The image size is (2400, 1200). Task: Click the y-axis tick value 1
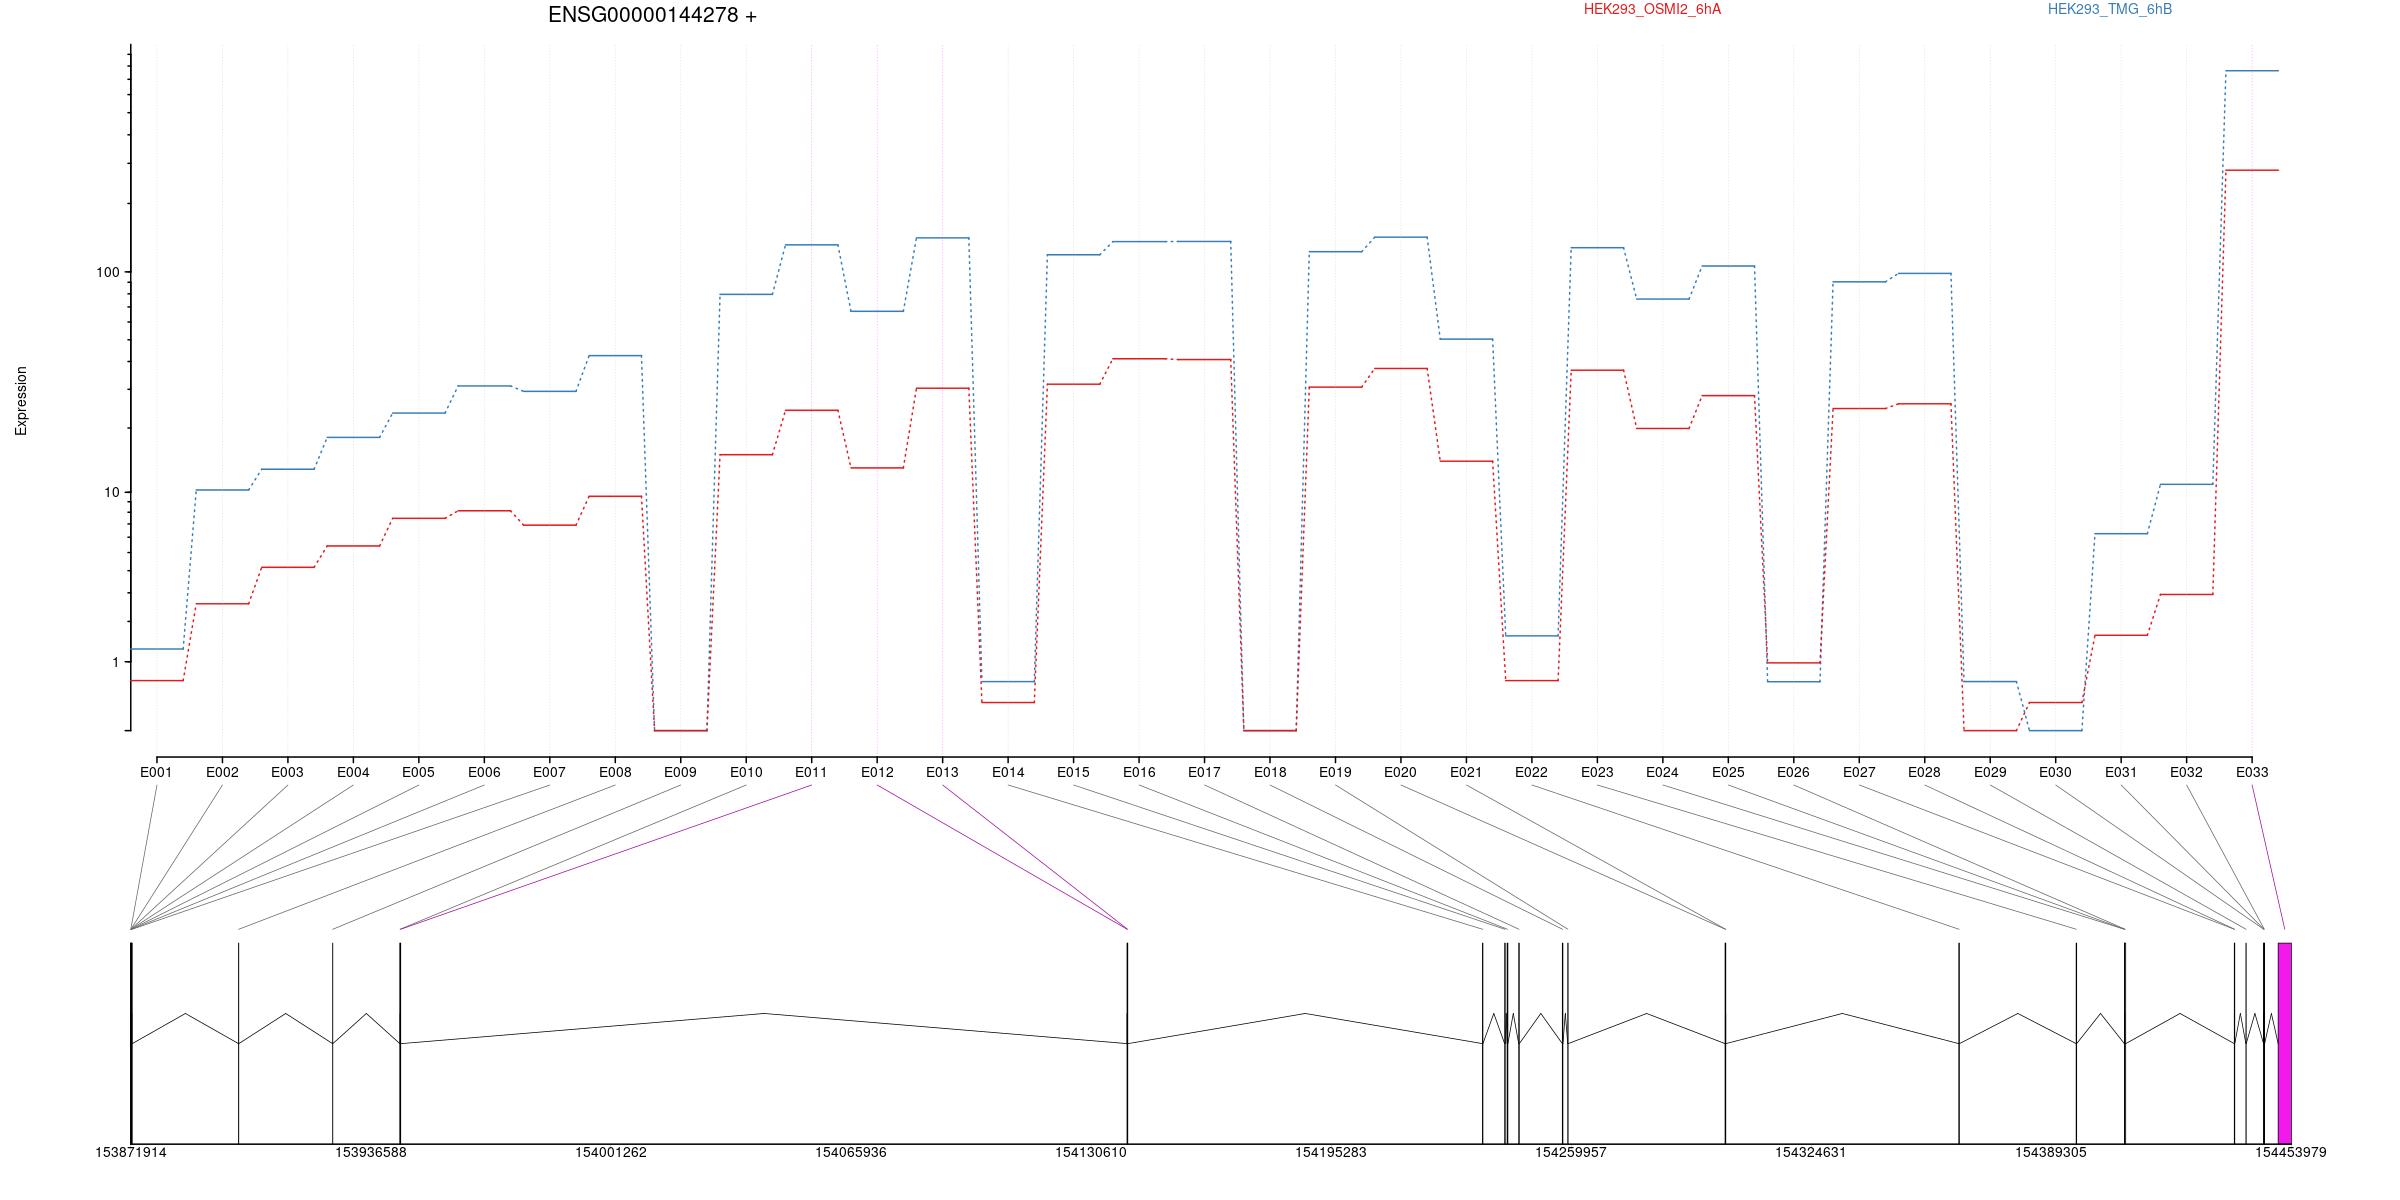coord(115,662)
